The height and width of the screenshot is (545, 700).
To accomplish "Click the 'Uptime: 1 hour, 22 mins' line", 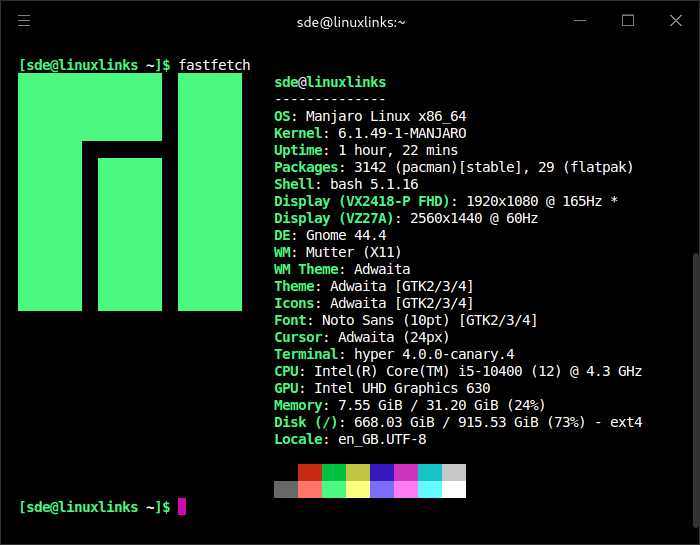I will click(366, 150).
